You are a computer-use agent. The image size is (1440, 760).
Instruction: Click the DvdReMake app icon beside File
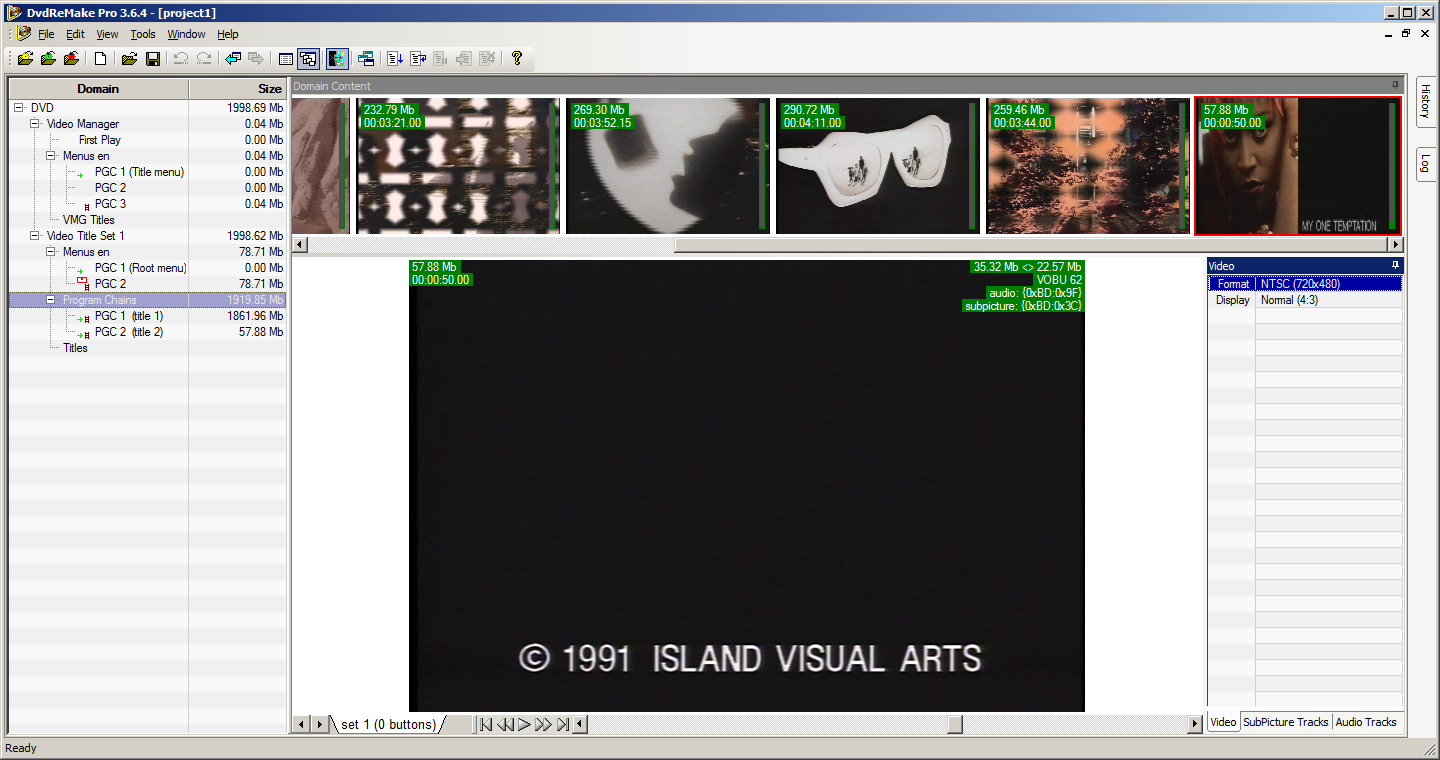click(24, 33)
